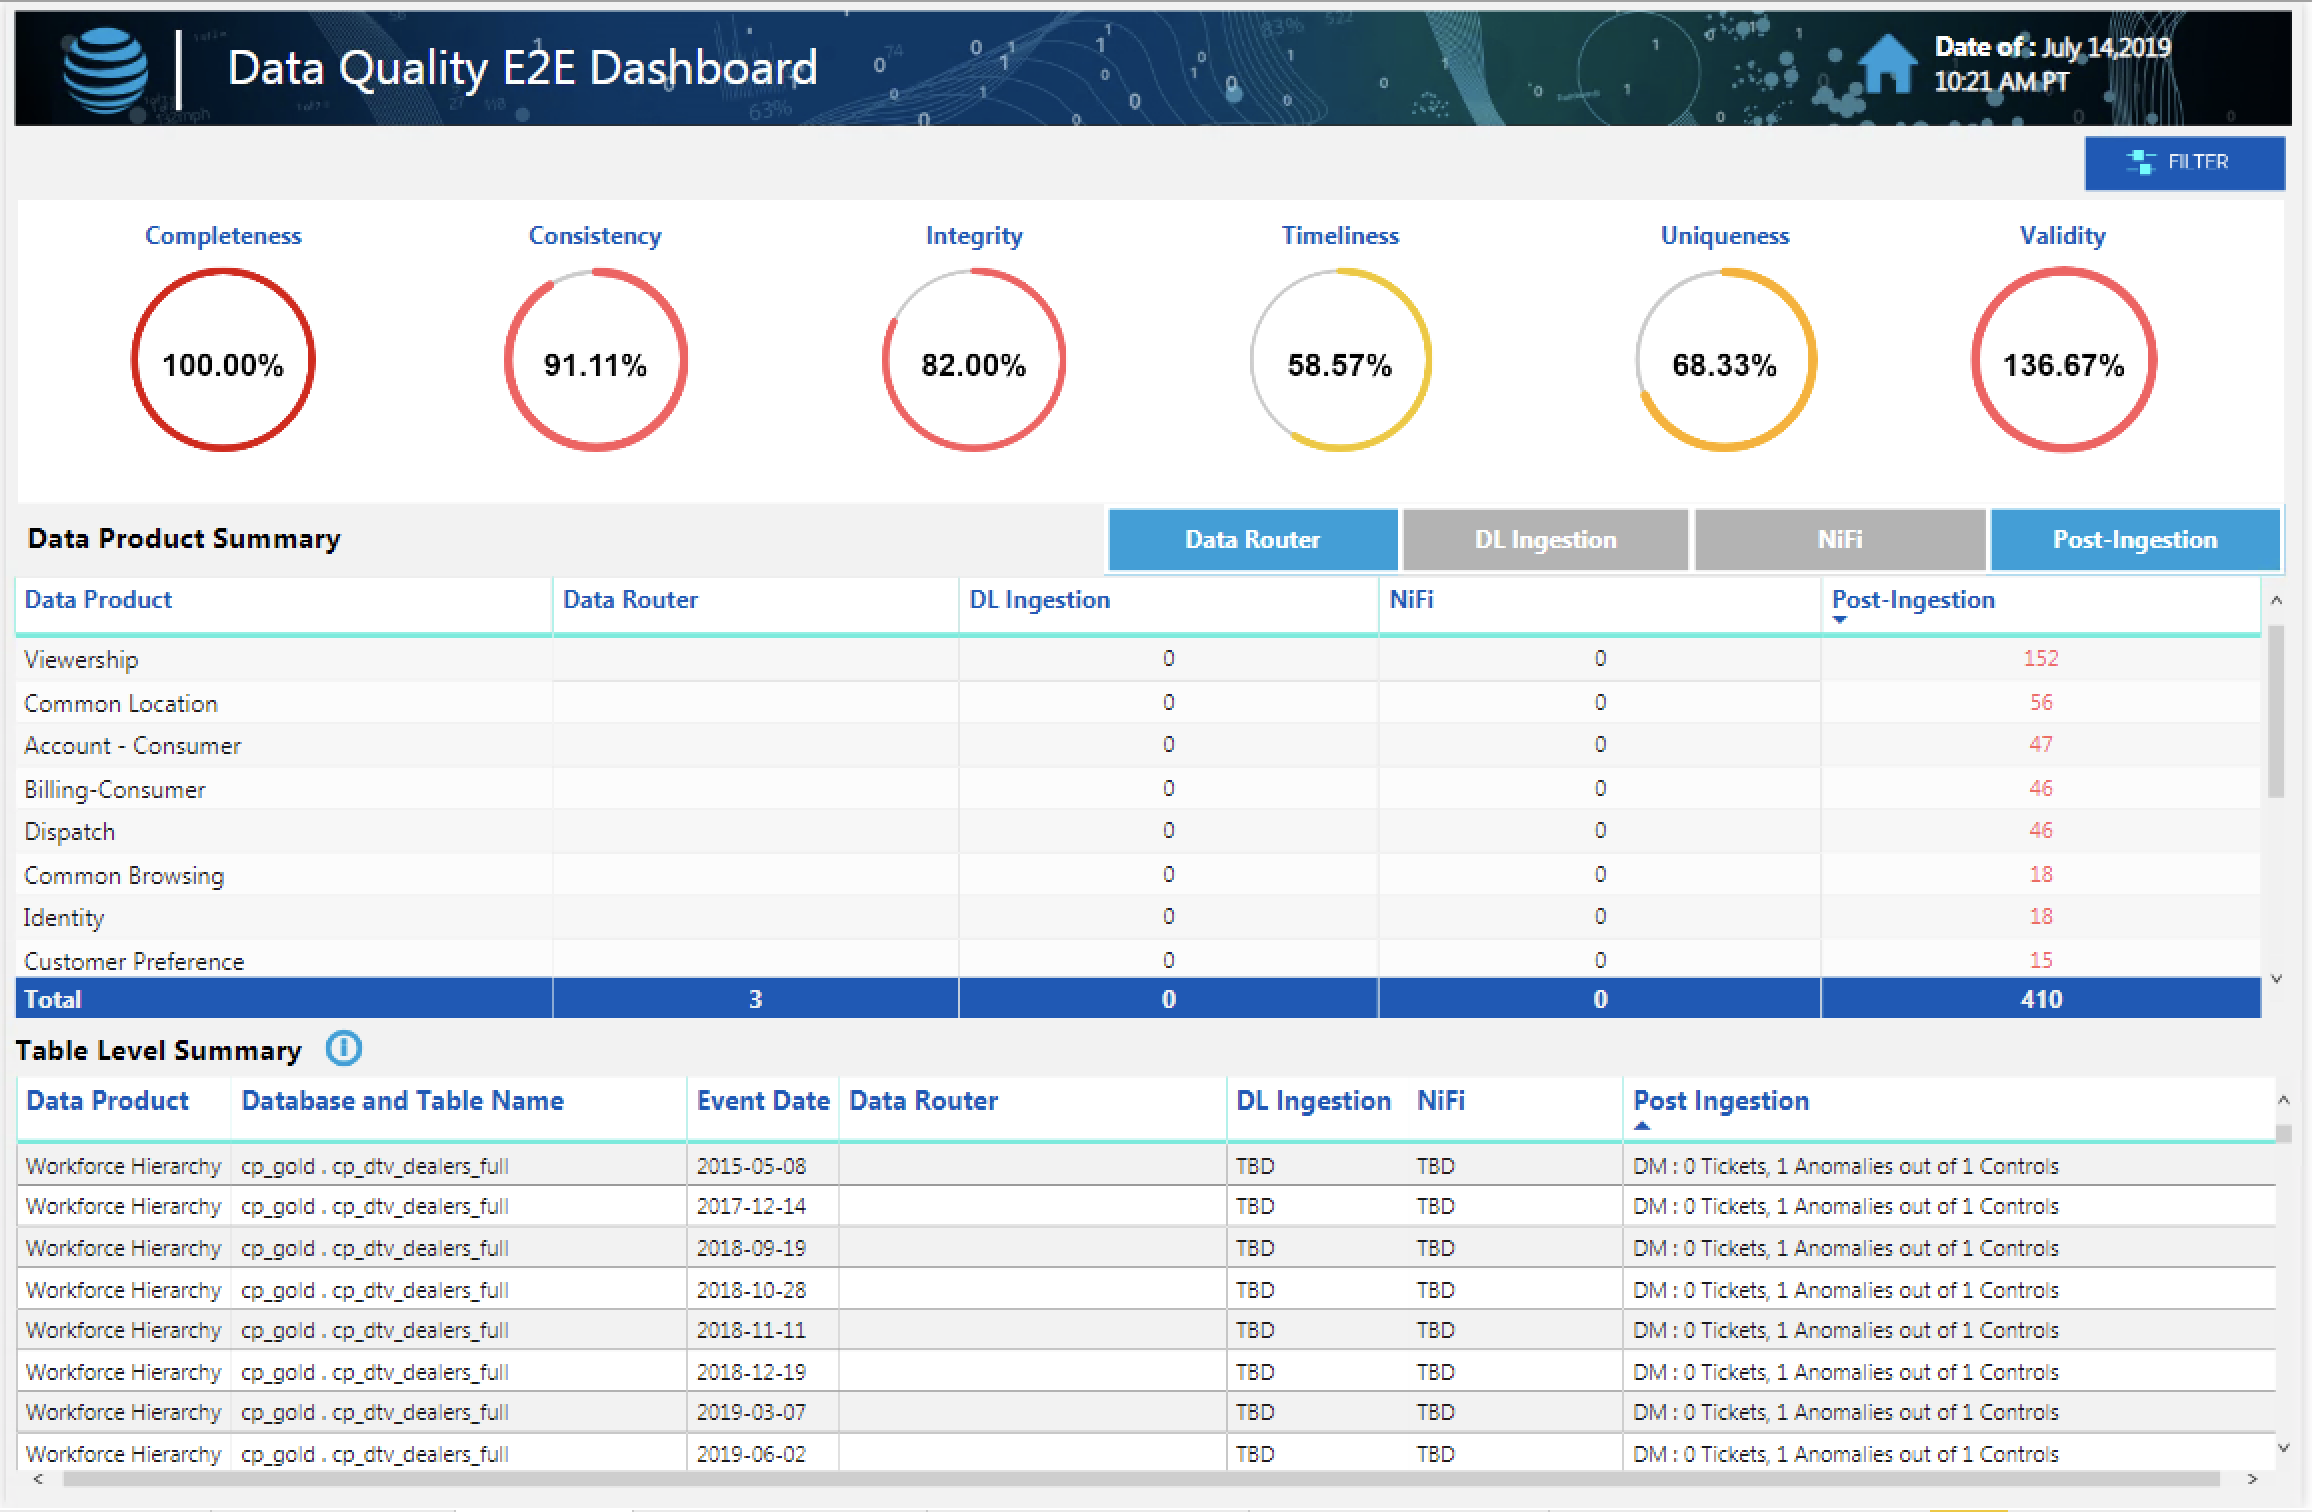The width and height of the screenshot is (2312, 1512).
Task: Click the Uniqueness 68.33% gauge
Action: pyautogui.click(x=1725, y=360)
